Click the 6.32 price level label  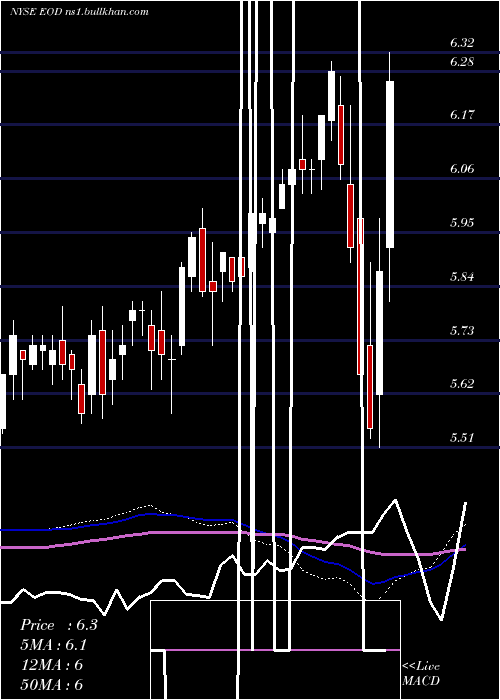pos(462,43)
